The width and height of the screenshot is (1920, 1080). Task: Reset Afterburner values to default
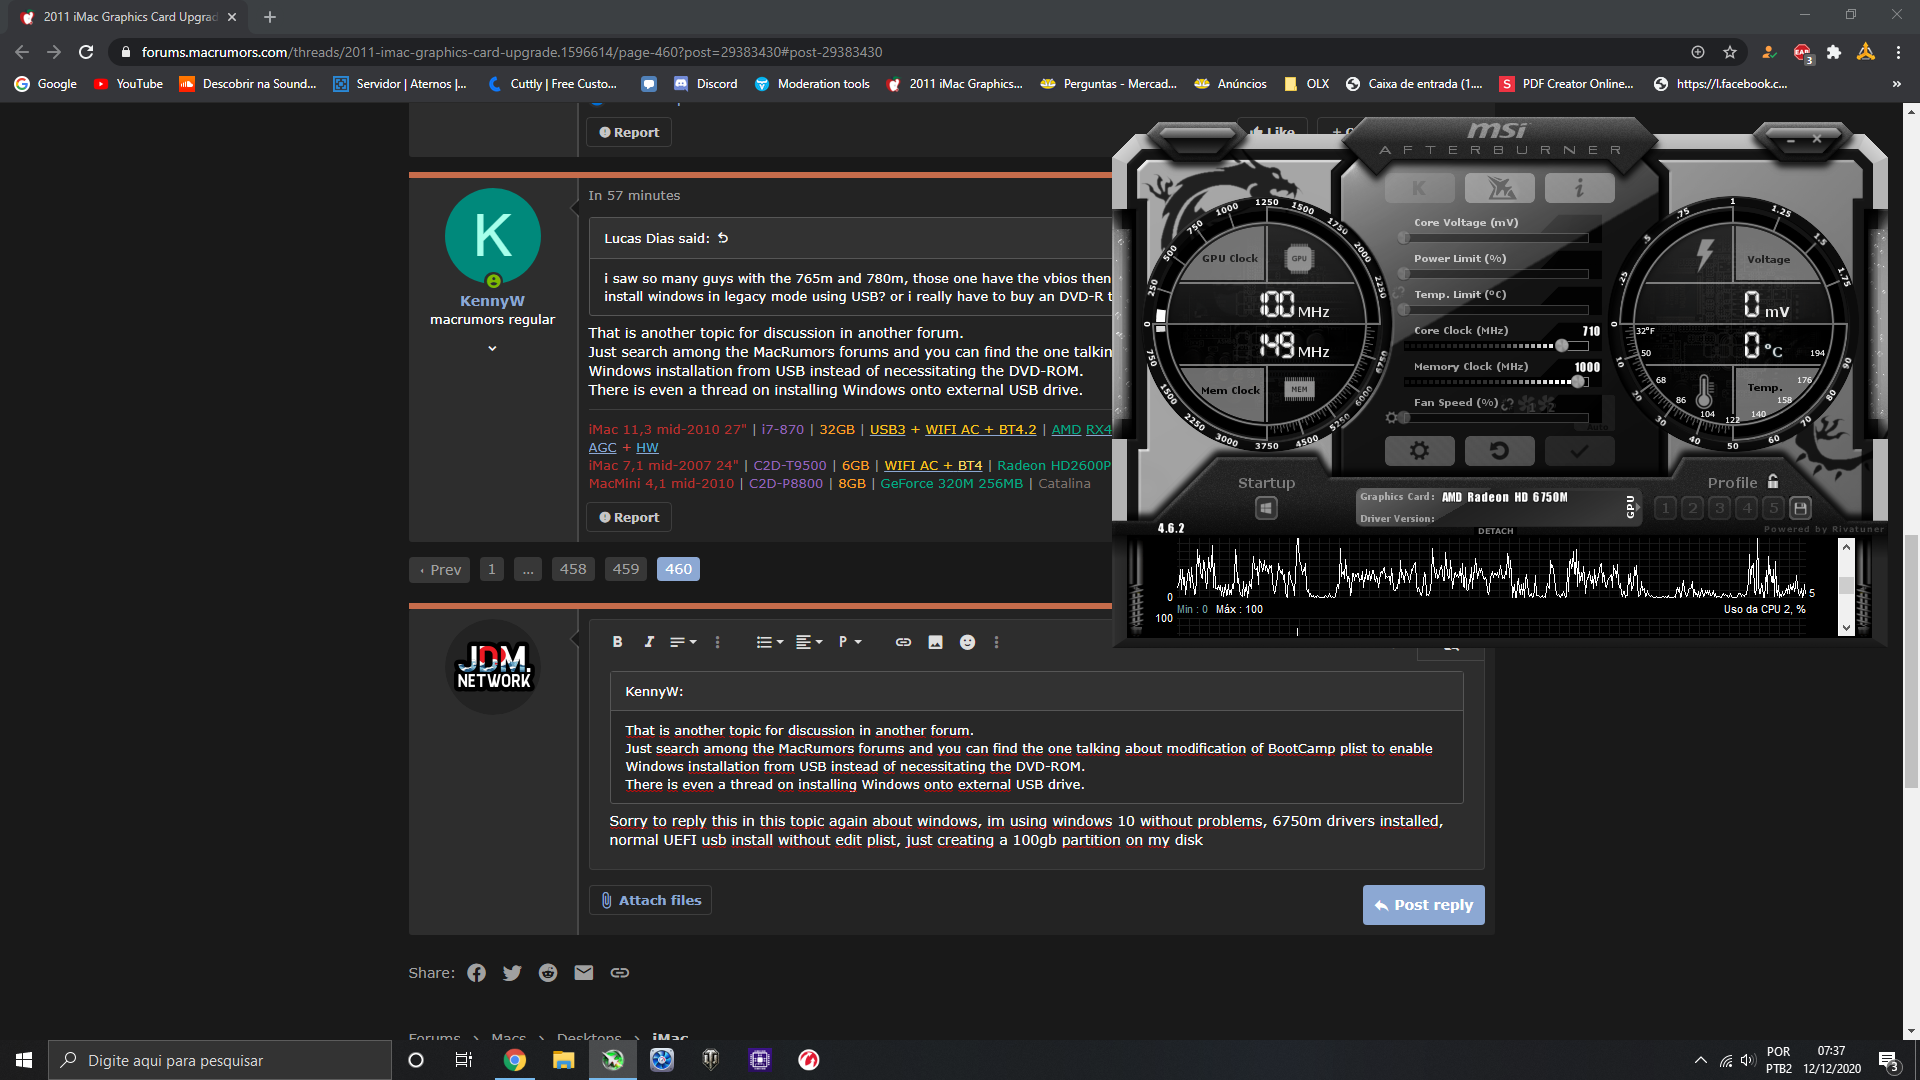tap(1499, 451)
